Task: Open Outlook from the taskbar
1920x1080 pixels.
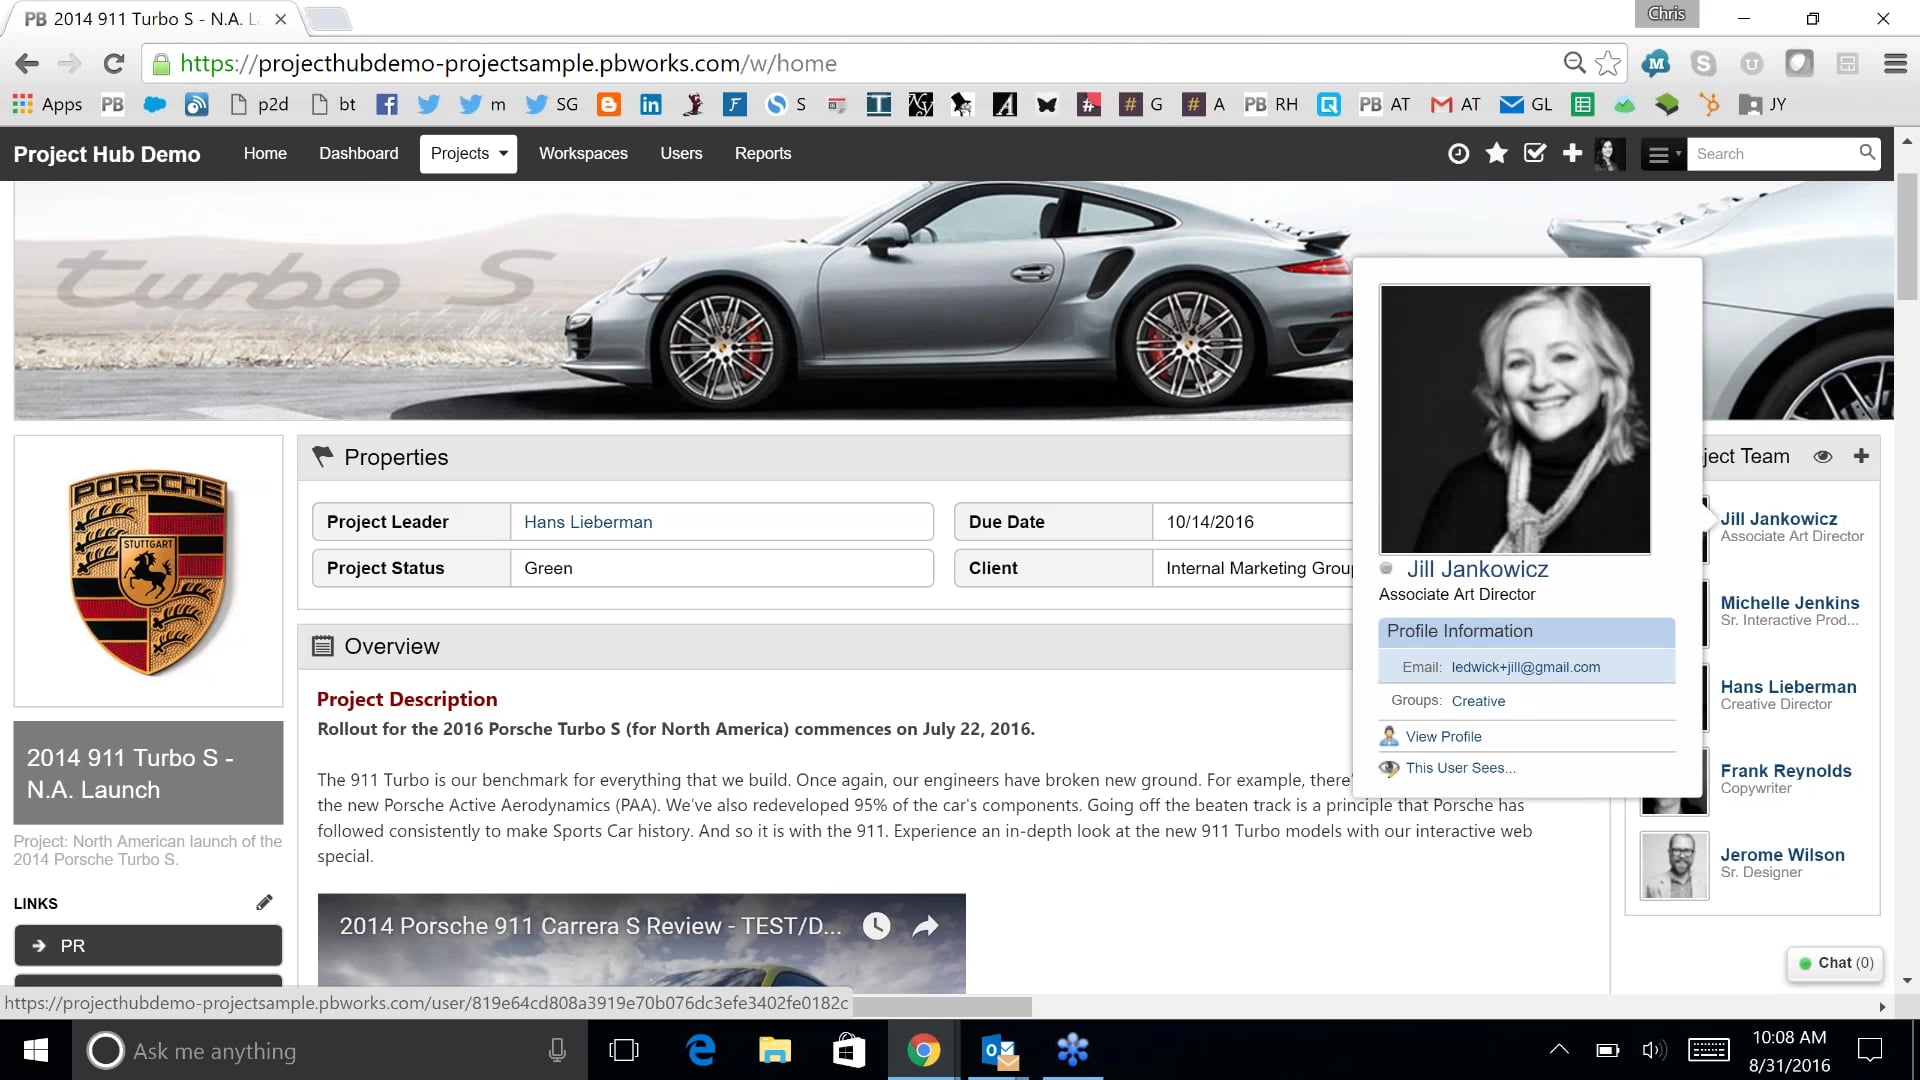Action: pyautogui.click(x=999, y=1050)
